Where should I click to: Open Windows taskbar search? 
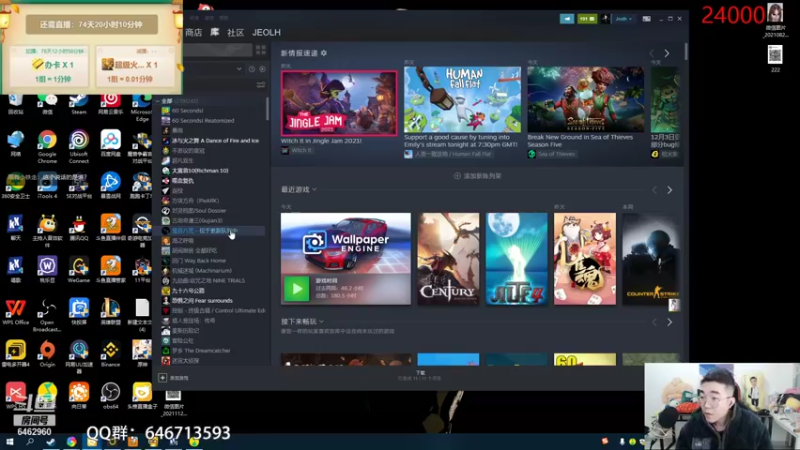click(x=30, y=442)
